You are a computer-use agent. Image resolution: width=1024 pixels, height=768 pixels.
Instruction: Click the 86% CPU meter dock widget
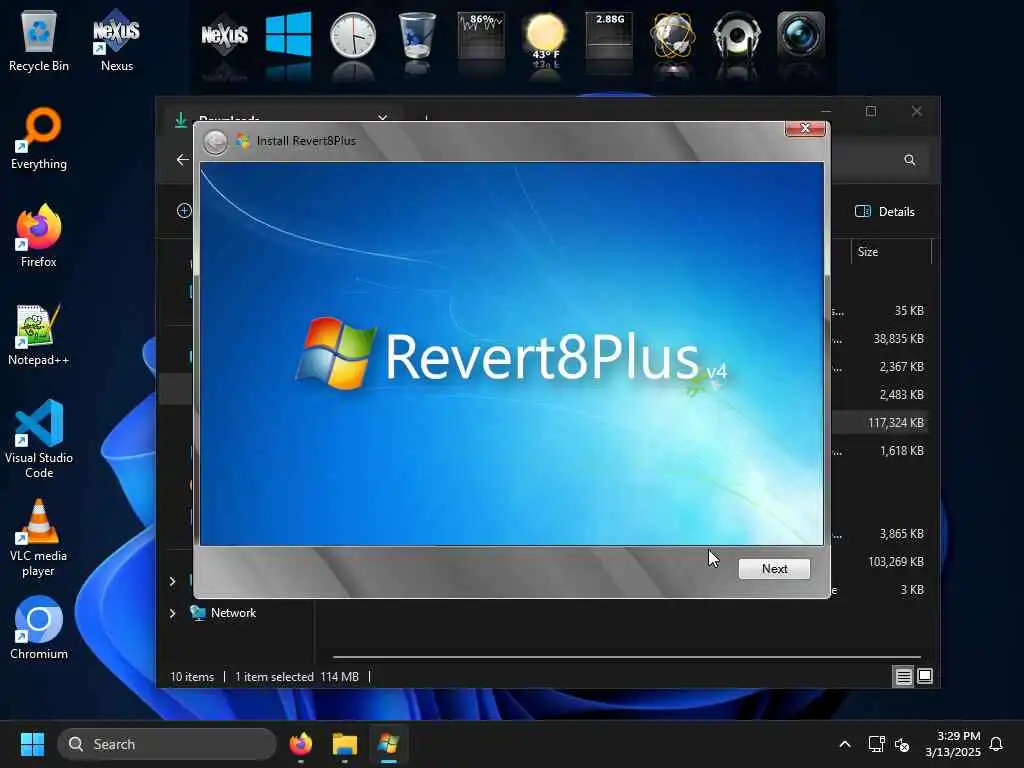click(481, 35)
